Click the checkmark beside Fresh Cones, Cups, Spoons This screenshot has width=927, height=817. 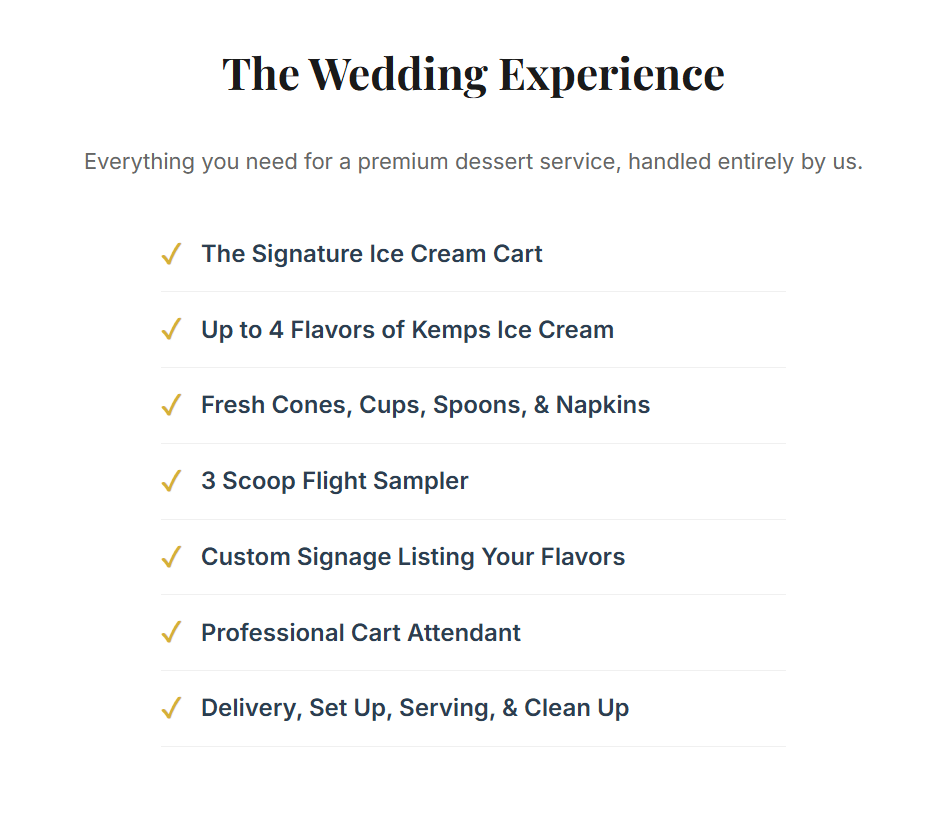(x=170, y=405)
